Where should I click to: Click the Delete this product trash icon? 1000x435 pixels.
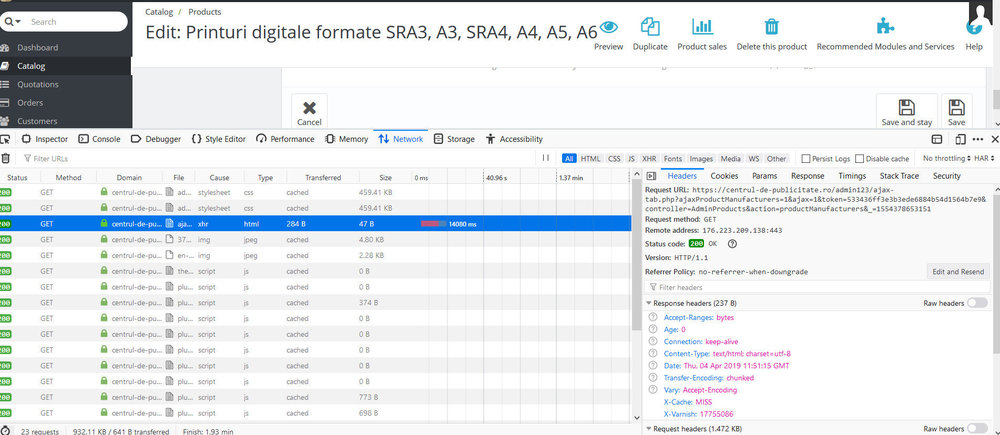[x=771, y=27]
